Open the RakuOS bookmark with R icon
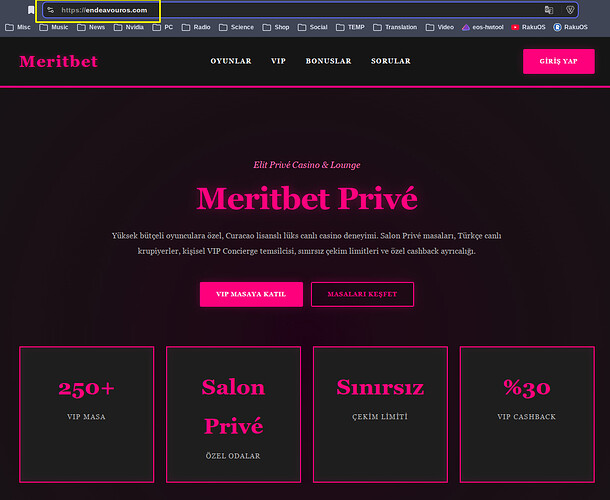 (x=570, y=27)
